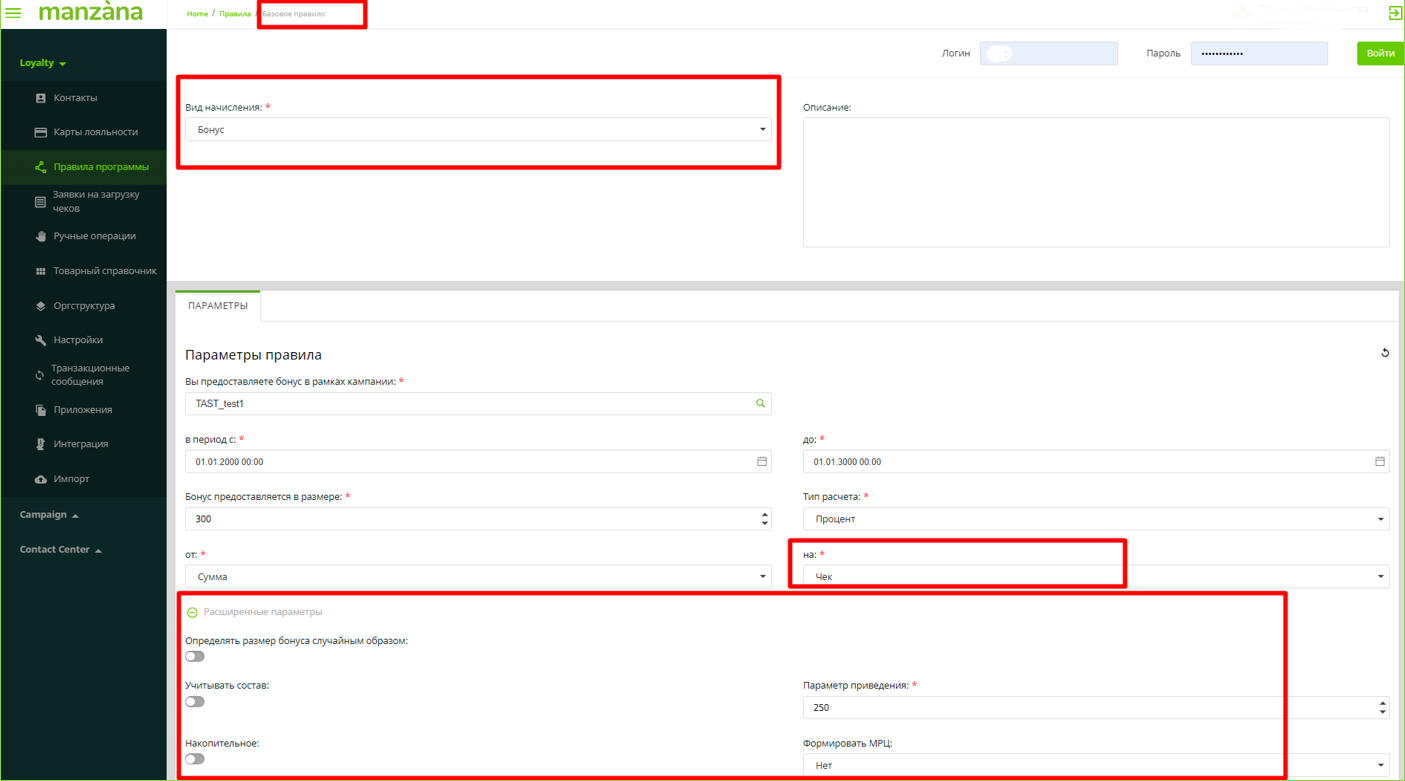Click the green Войти button
This screenshot has height=781, width=1405.
point(1379,53)
